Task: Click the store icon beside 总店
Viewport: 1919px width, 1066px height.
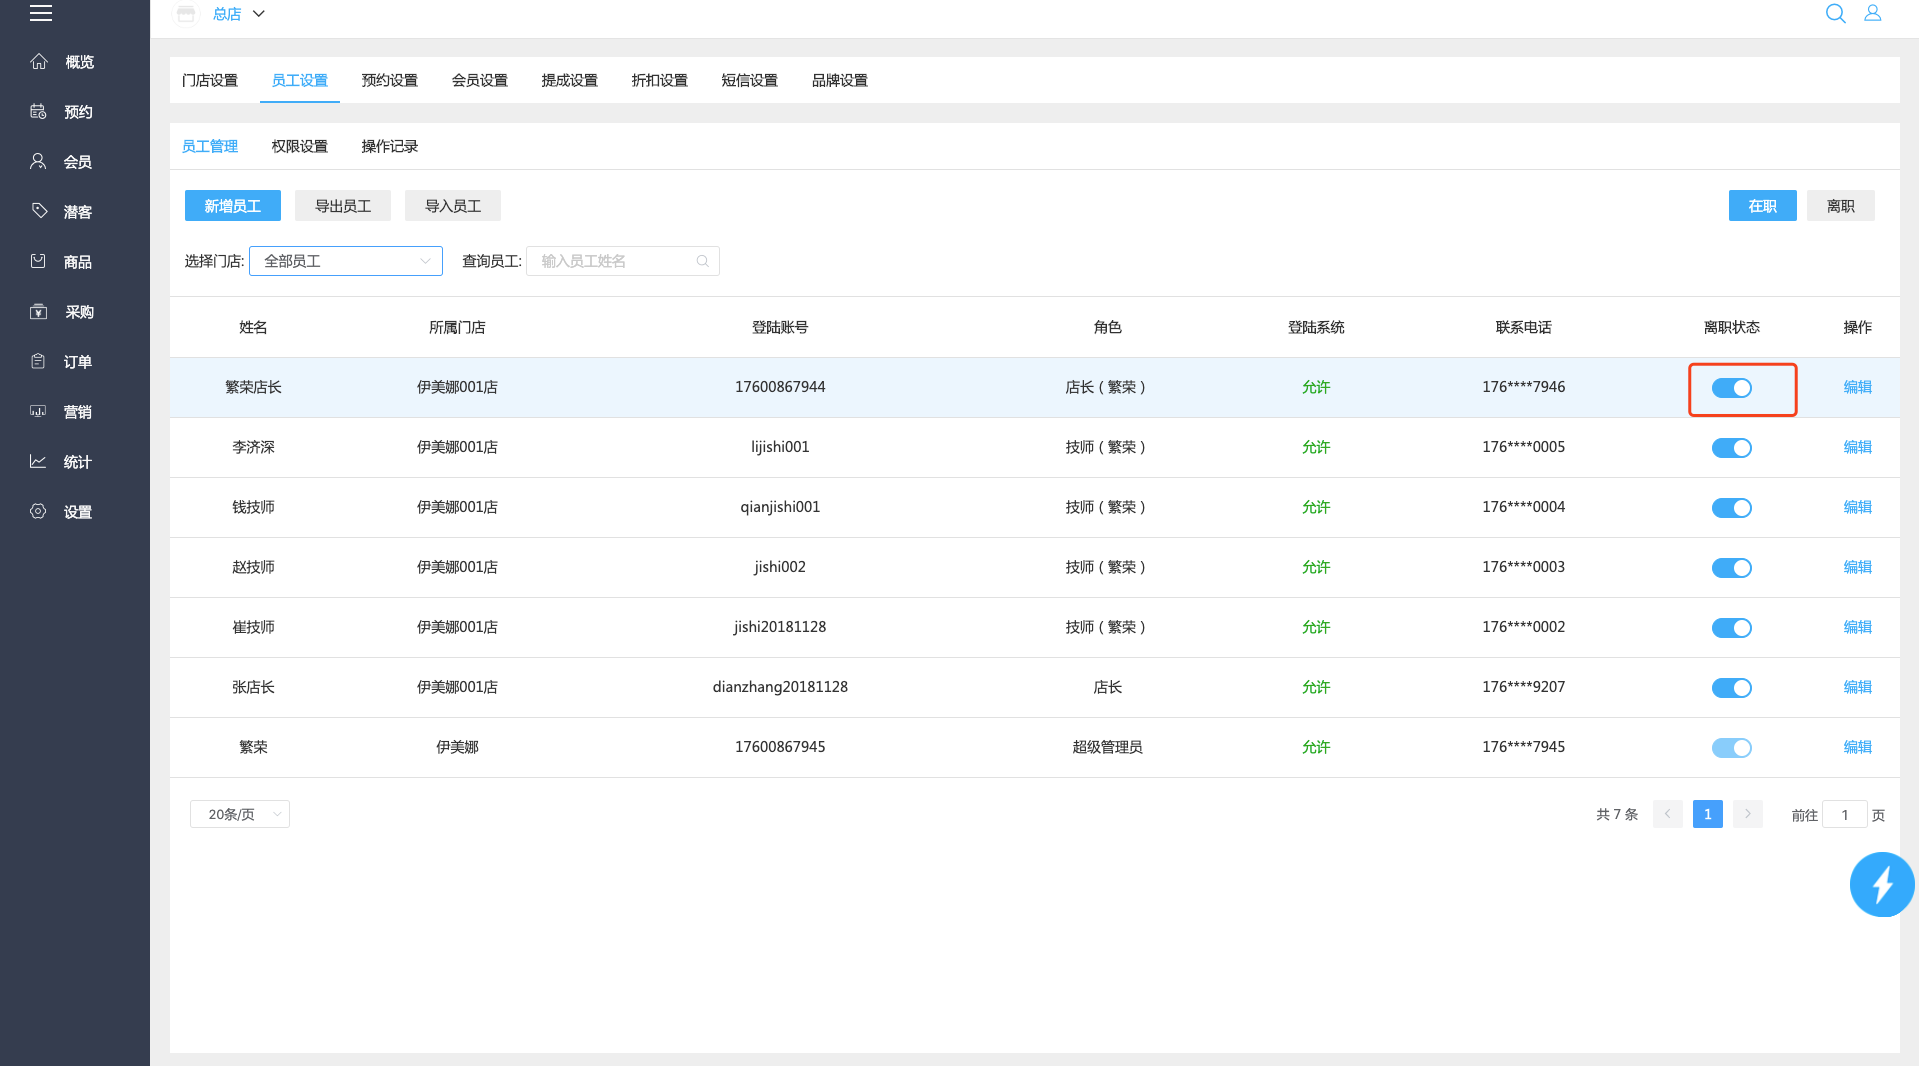Action: click(186, 14)
